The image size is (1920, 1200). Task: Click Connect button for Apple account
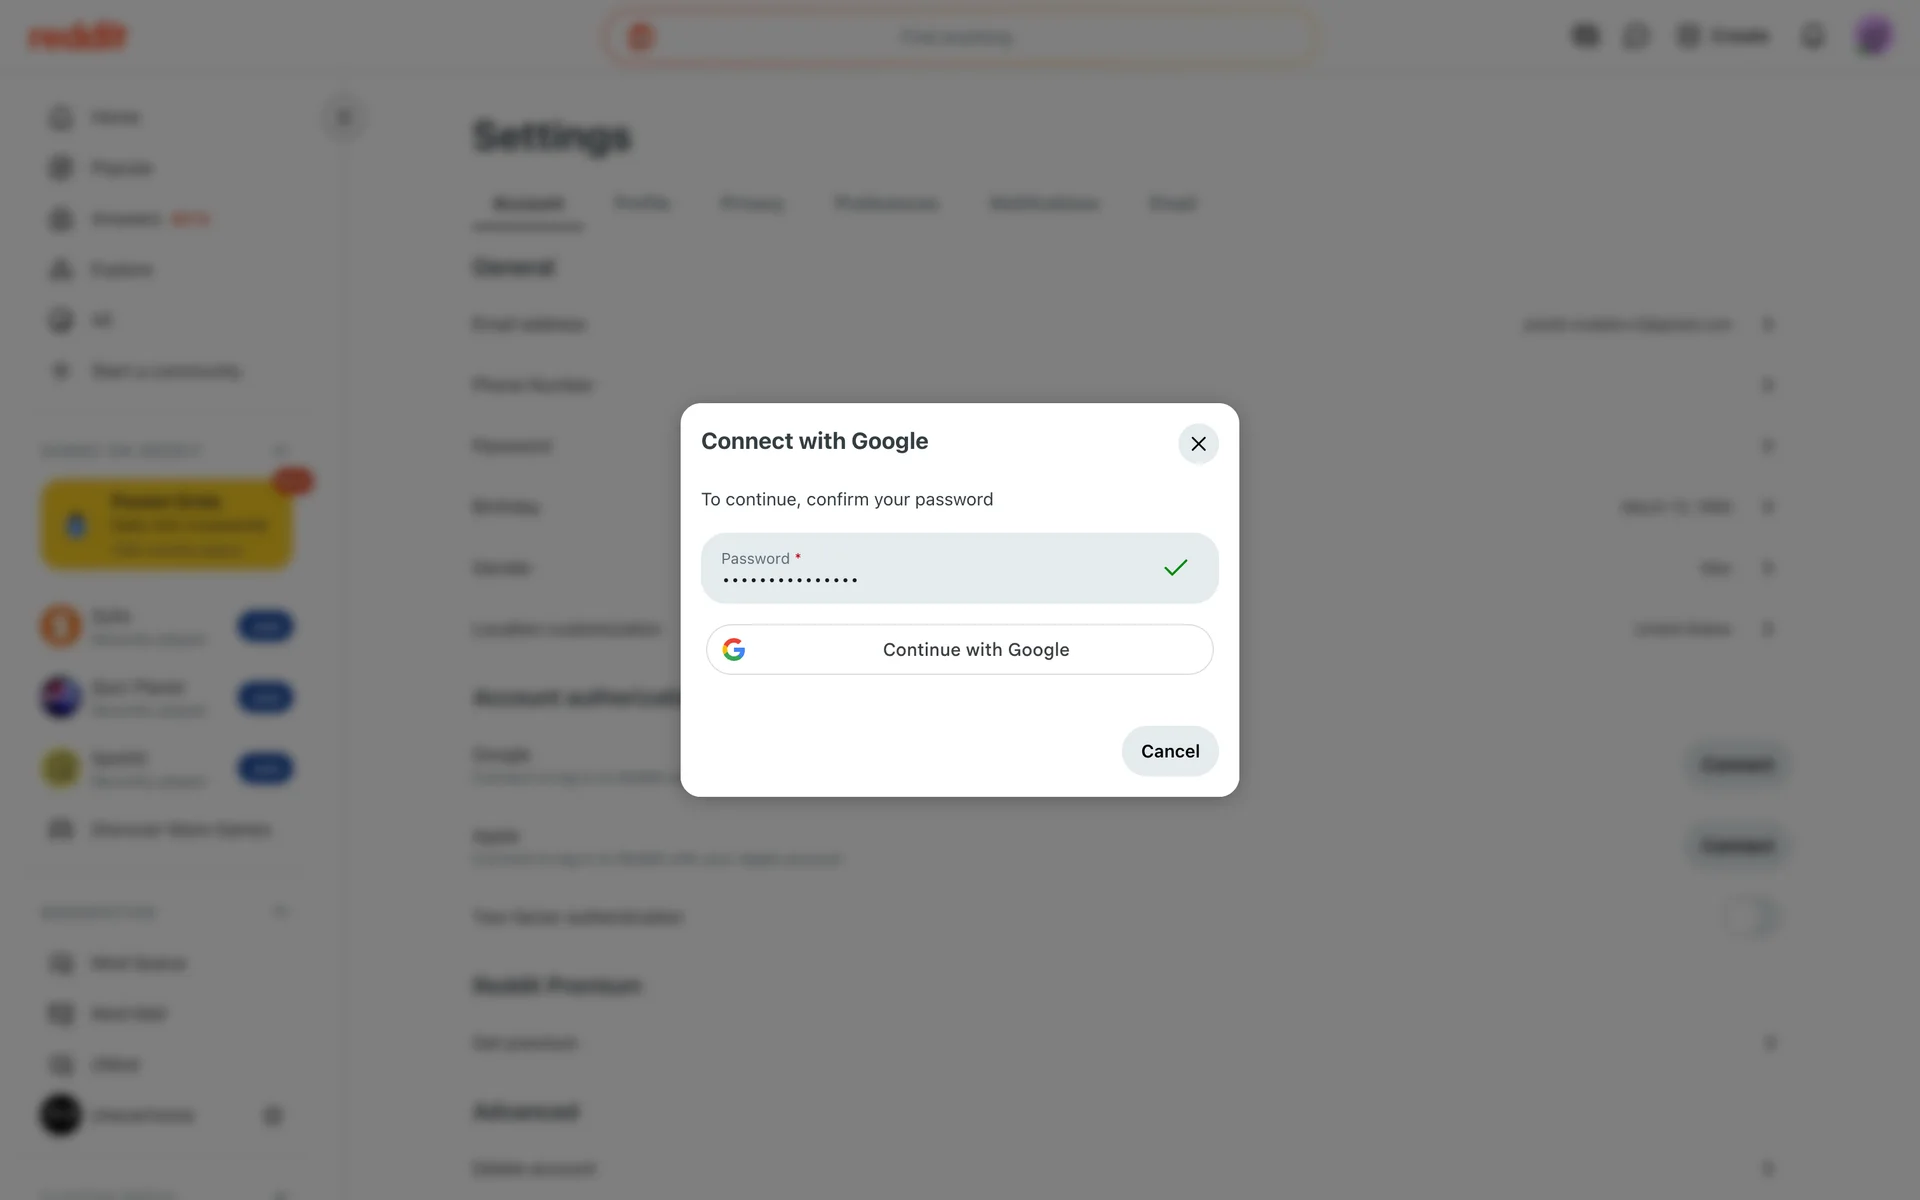[x=1737, y=846]
